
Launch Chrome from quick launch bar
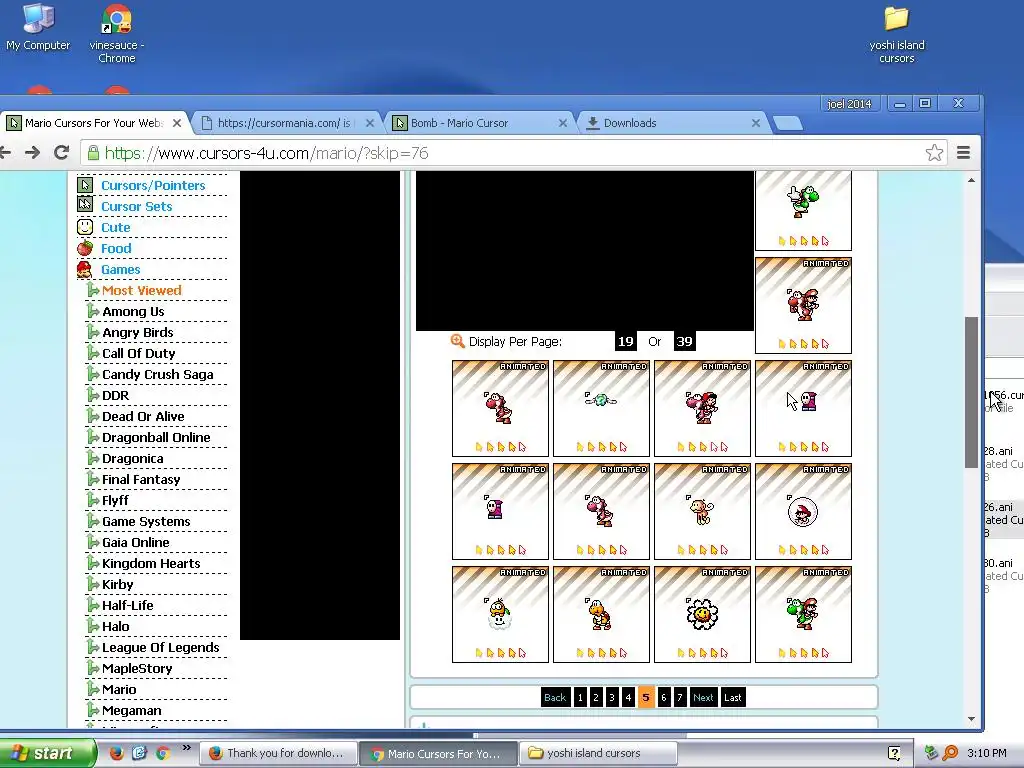point(163,753)
